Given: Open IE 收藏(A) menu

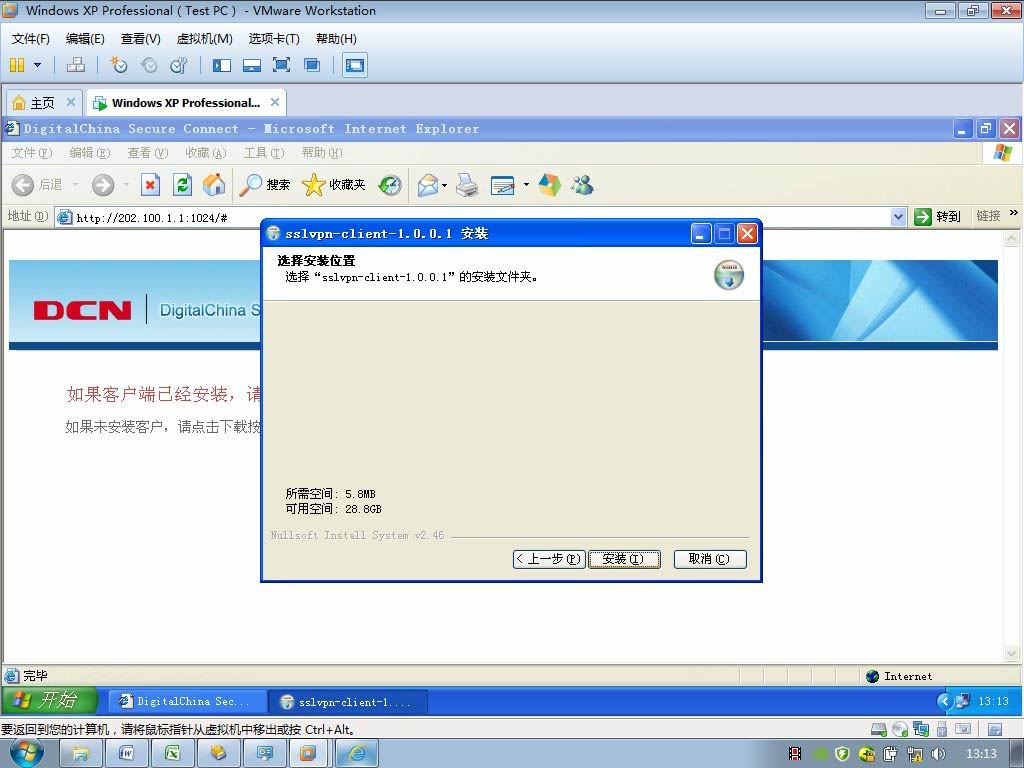Looking at the screenshot, I should pyautogui.click(x=206, y=153).
